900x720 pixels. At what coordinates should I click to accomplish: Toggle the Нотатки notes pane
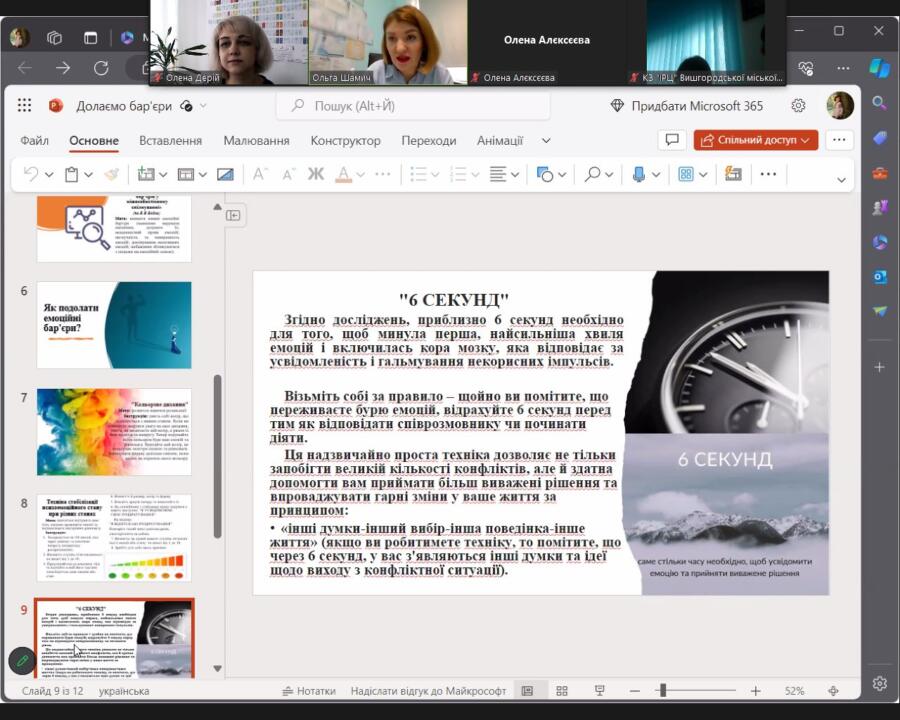tap(309, 691)
